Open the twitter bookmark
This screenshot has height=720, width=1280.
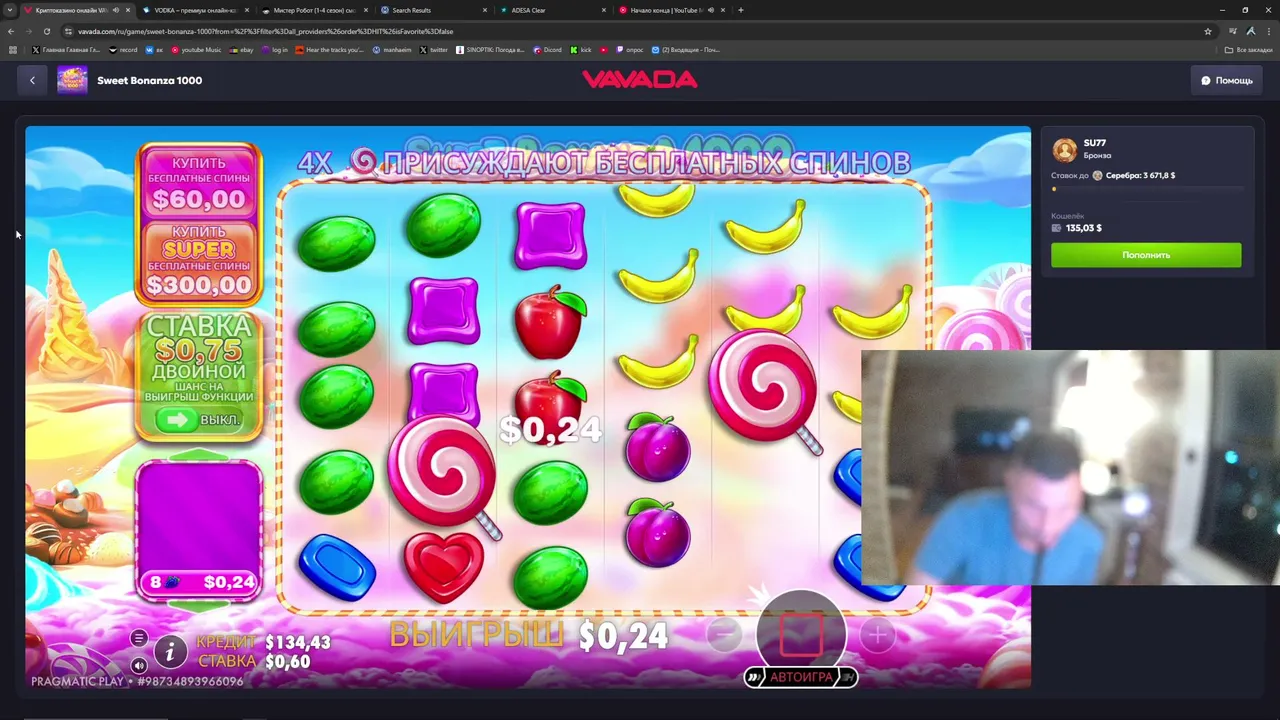[x=434, y=50]
